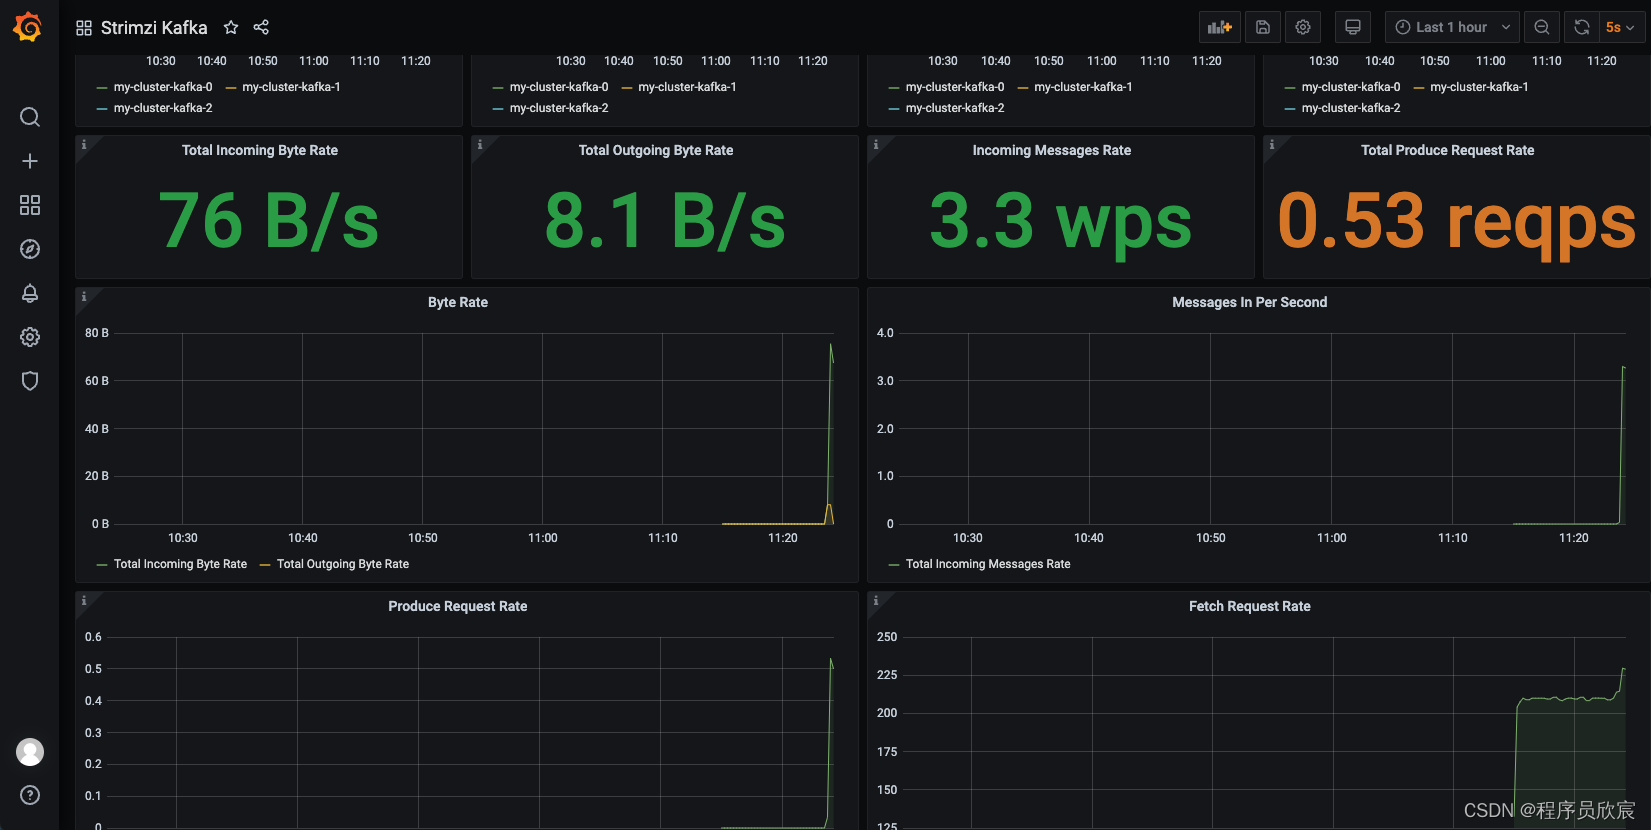Show info for Total Produce Request Rate panel
Screen dimensions: 1651x830
[1272, 145]
